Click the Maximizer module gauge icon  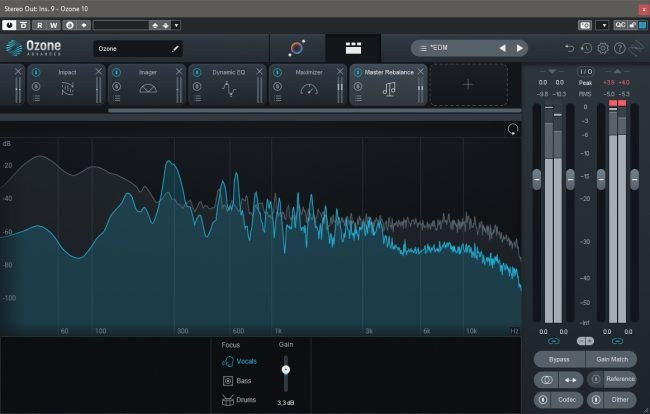[x=308, y=89]
